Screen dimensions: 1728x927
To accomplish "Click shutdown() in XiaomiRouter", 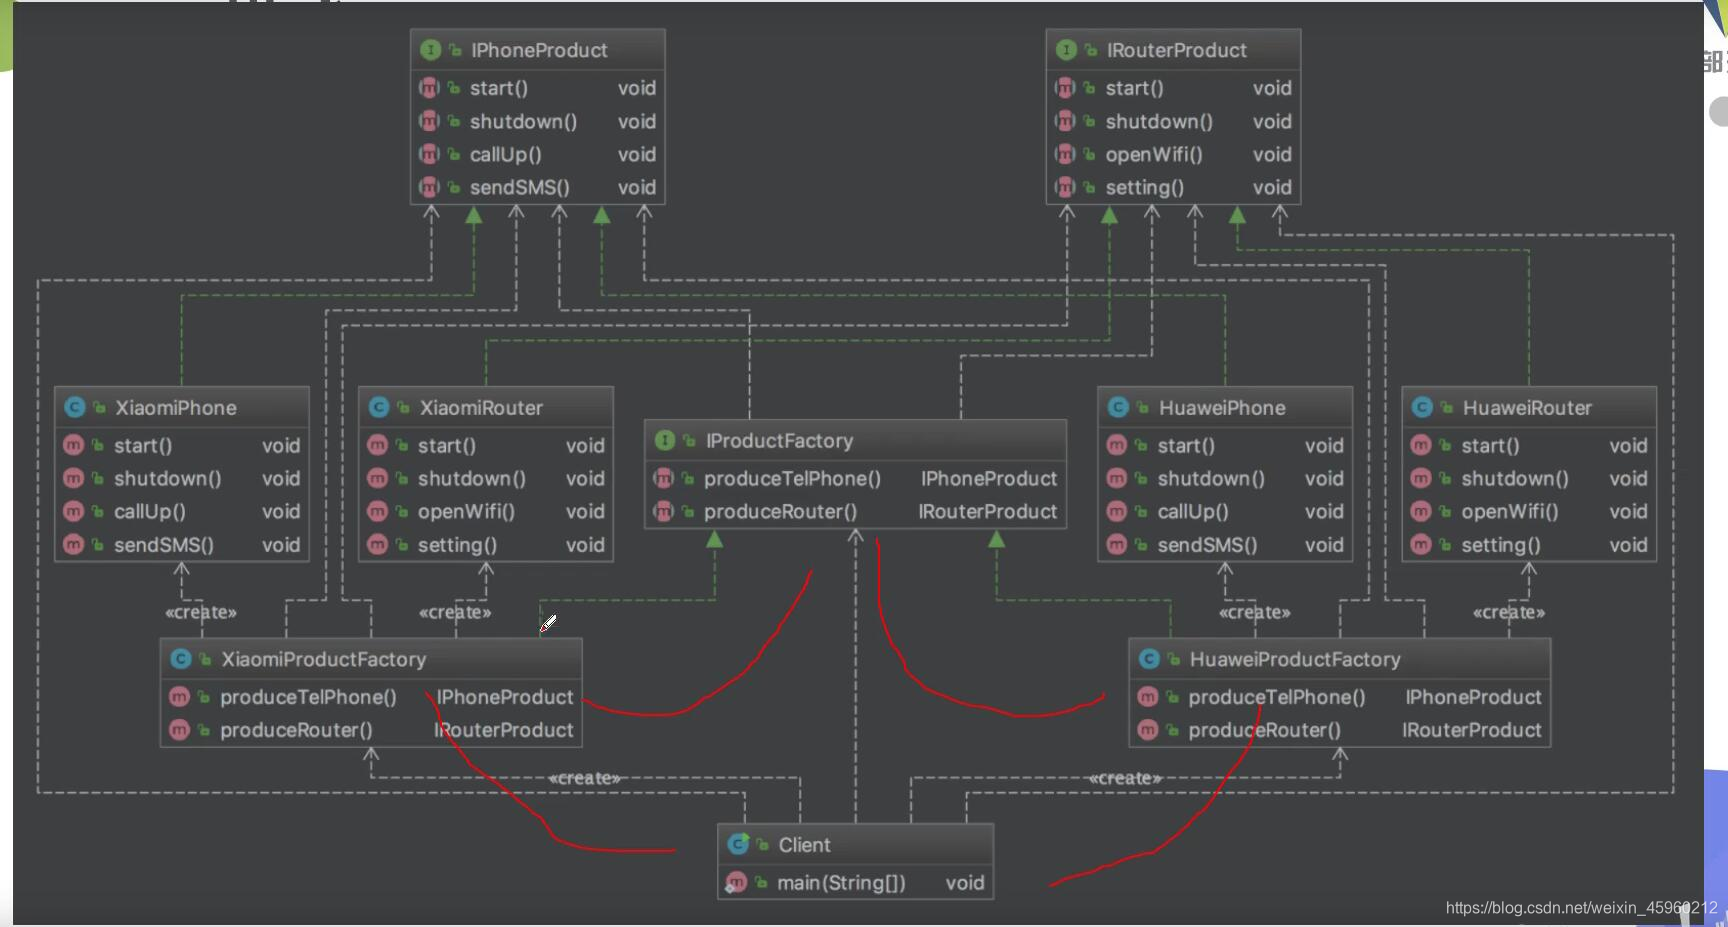I will (471, 479).
